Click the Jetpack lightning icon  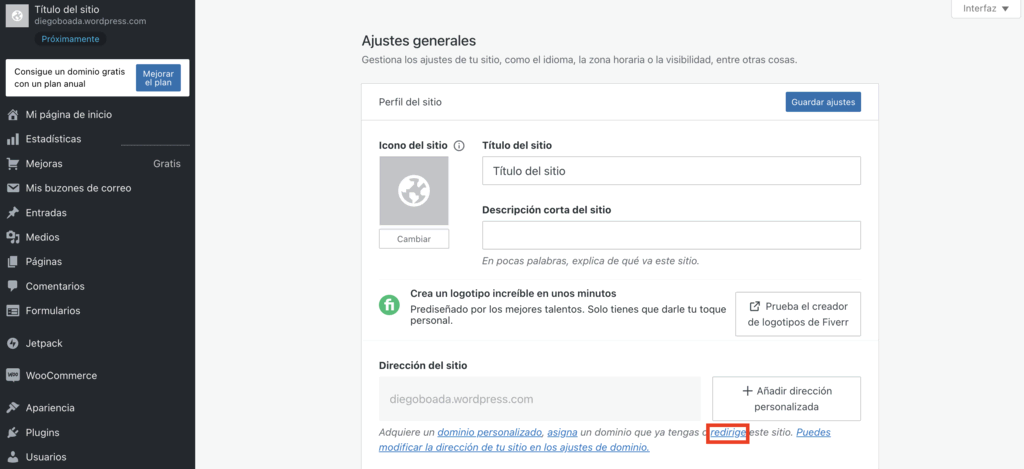coord(12,344)
